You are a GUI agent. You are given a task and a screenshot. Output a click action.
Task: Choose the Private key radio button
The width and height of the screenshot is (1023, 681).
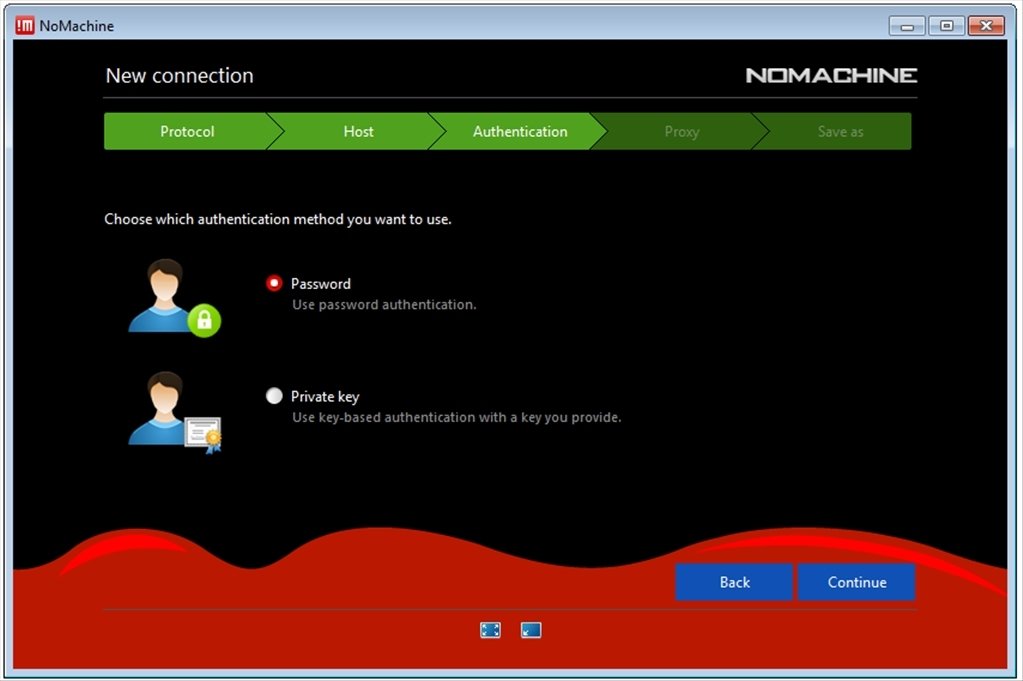tap(274, 396)
